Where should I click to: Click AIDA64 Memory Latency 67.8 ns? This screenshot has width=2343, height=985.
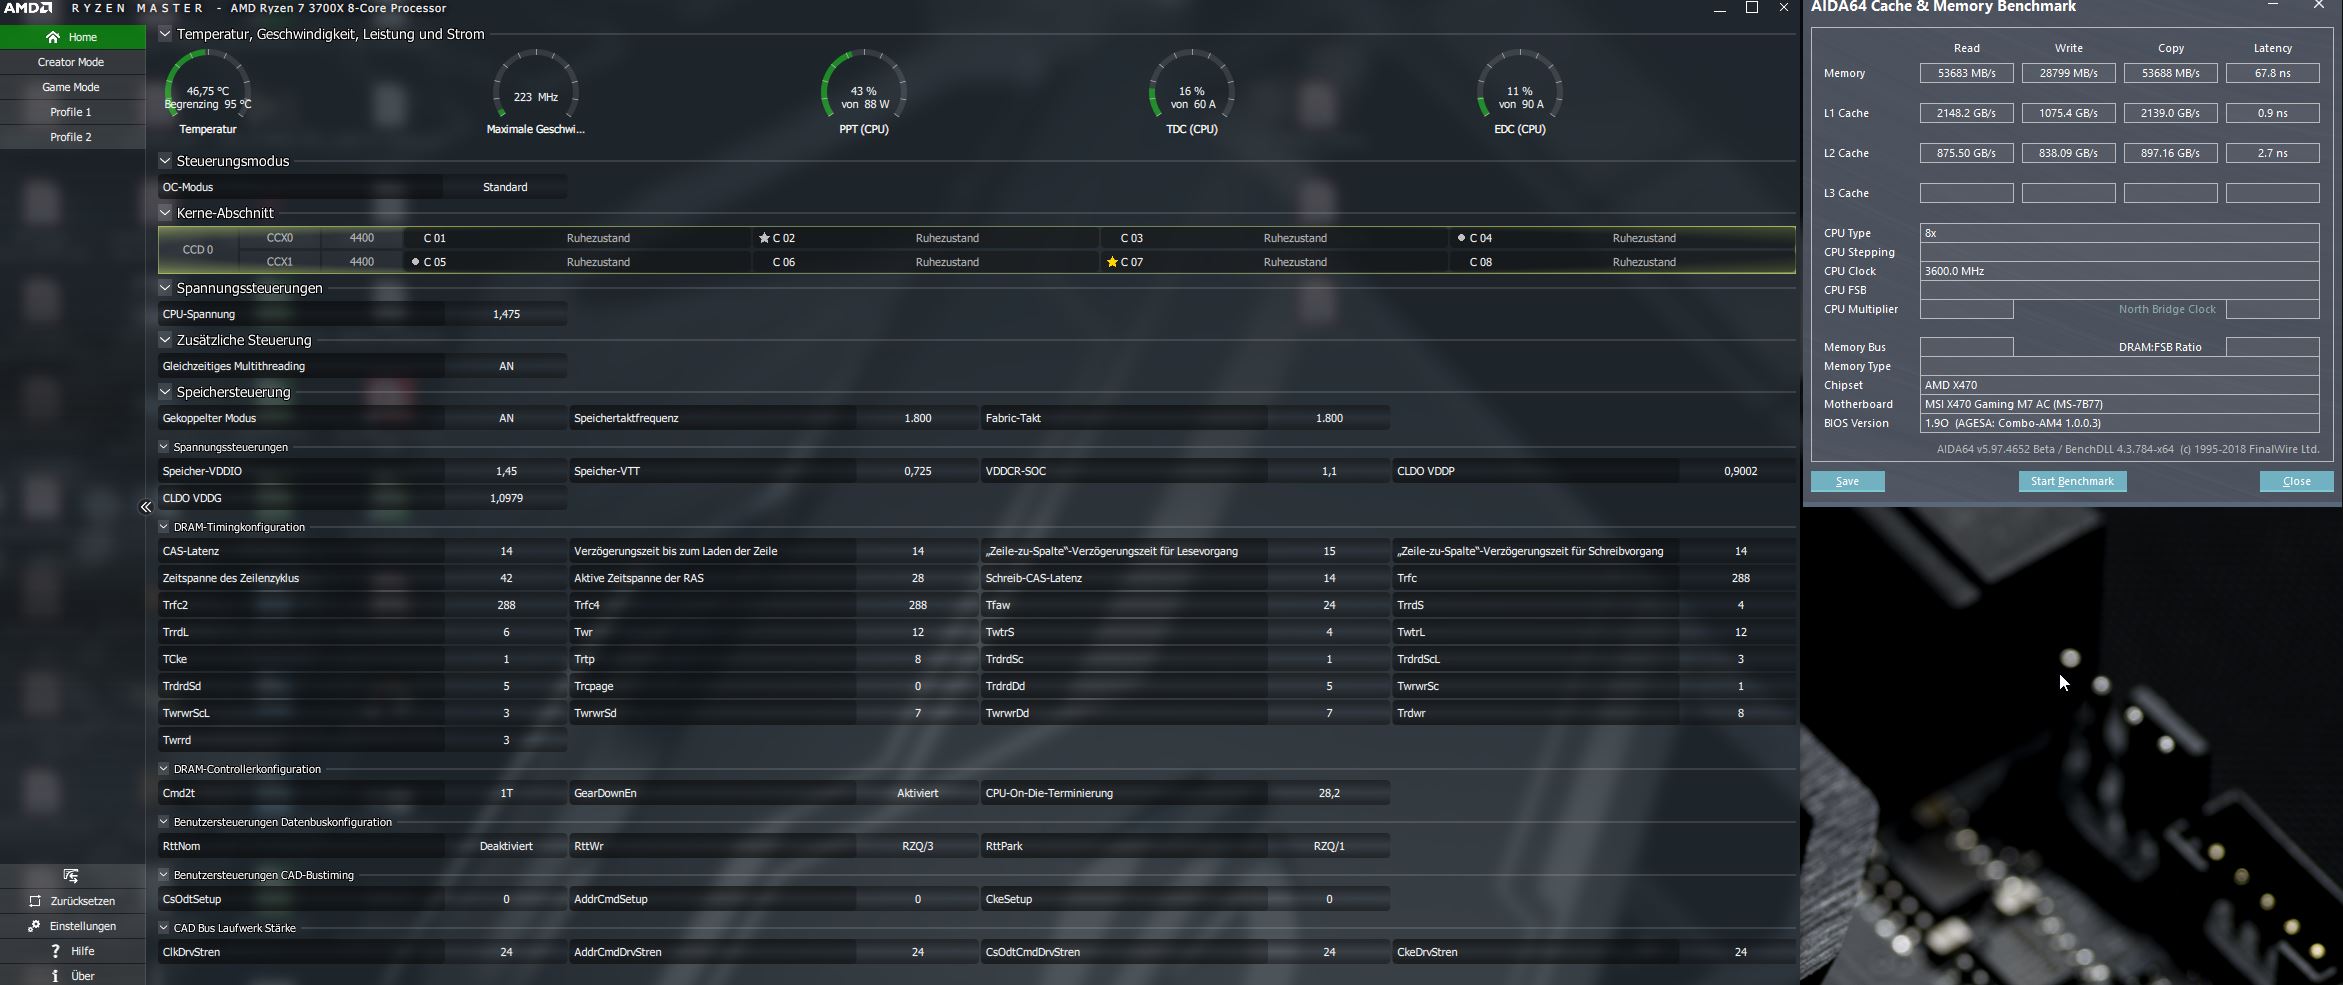[2272, 73]
